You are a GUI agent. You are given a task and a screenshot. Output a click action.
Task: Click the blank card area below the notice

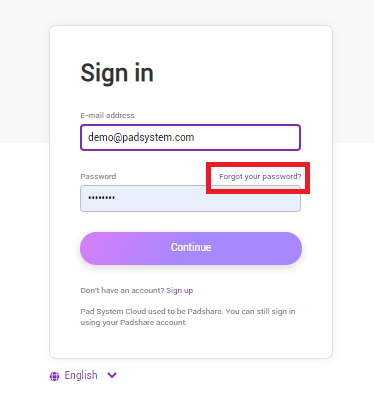(x=191, y=343)
